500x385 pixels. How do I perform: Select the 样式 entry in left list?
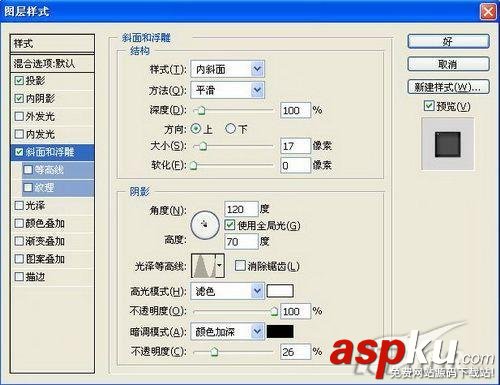coord(52,44)
